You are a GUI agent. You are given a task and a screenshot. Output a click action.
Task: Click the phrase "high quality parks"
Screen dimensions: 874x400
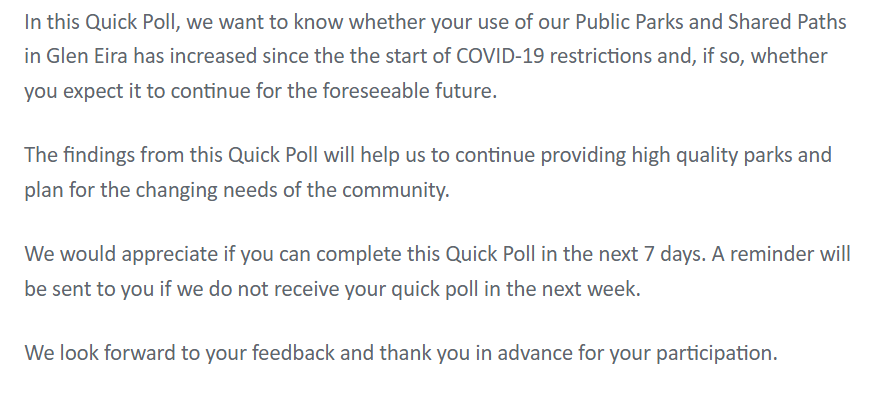pyautogui.click(x=736, y=154)
